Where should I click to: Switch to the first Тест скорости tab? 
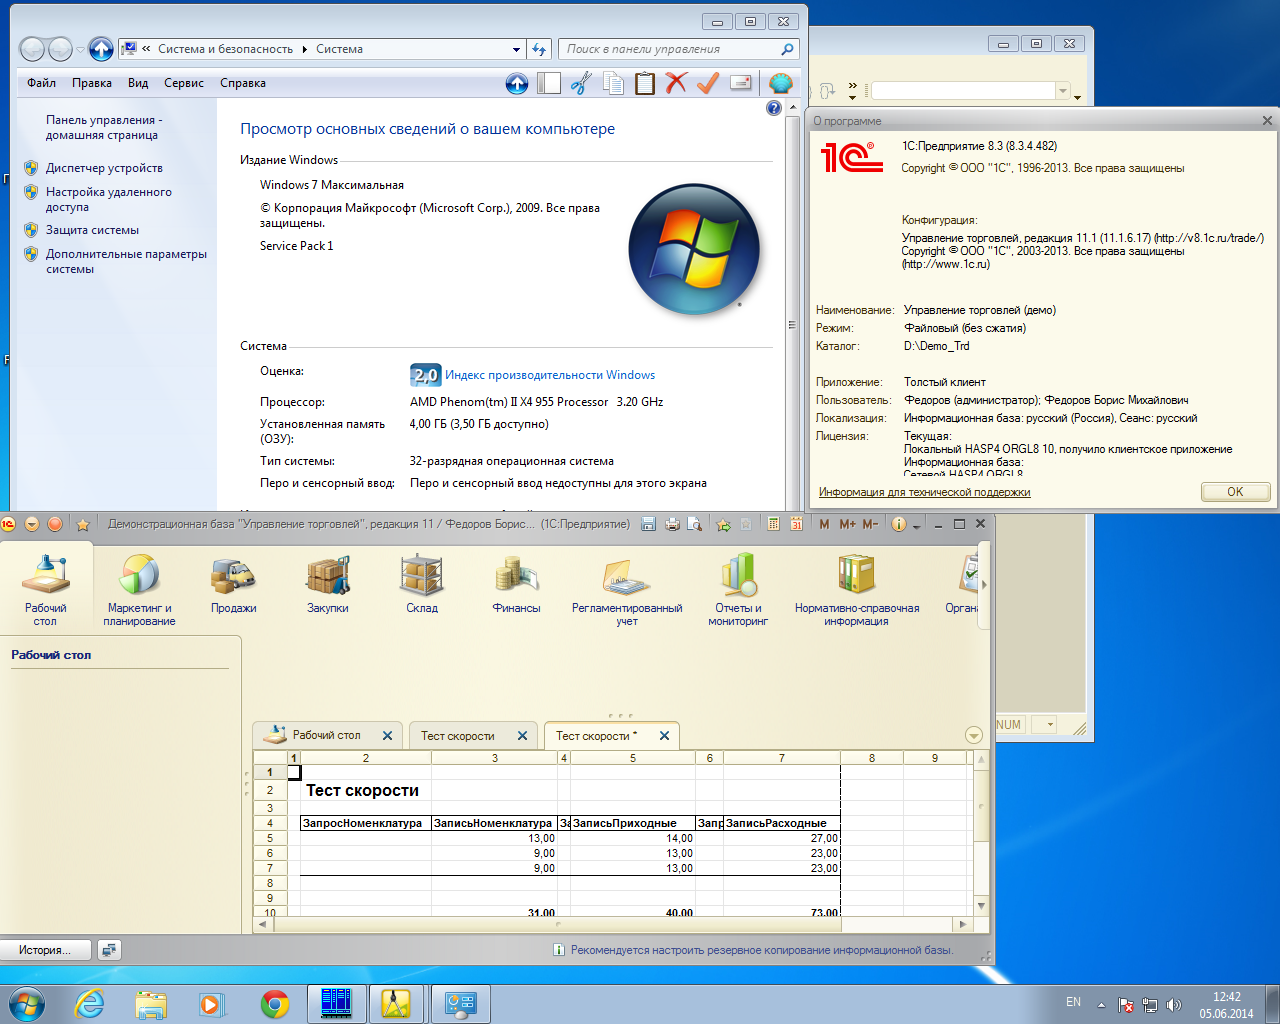[458, 736]
